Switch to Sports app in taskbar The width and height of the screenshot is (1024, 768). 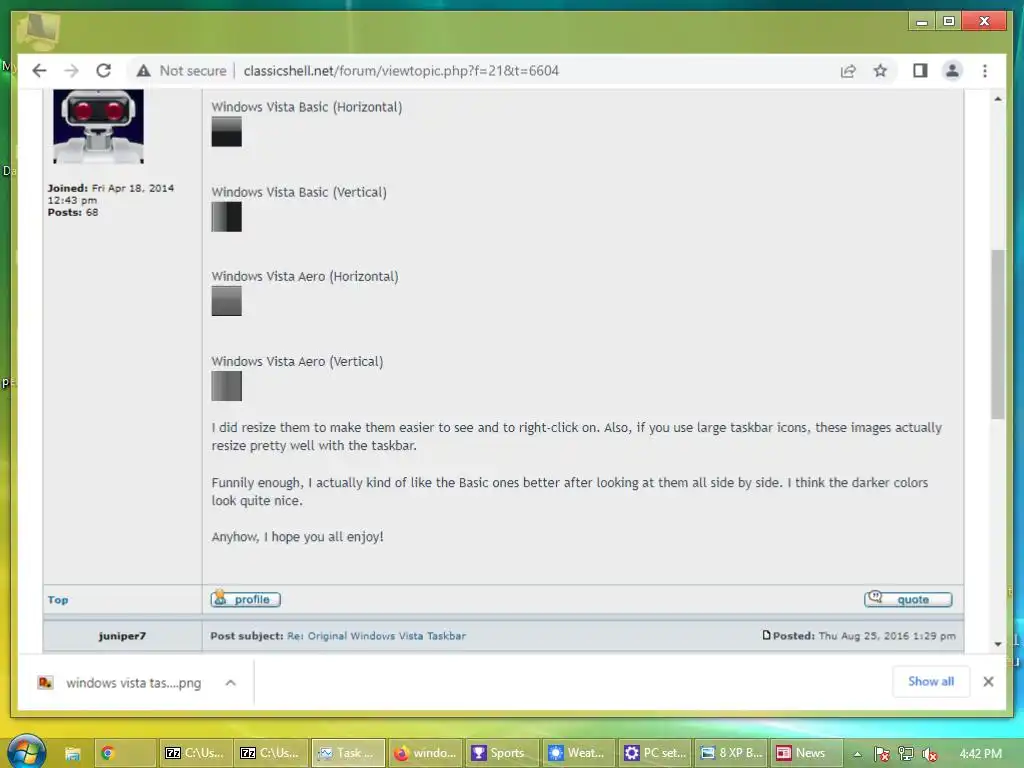pyautogui.click(x=501, y=753)
